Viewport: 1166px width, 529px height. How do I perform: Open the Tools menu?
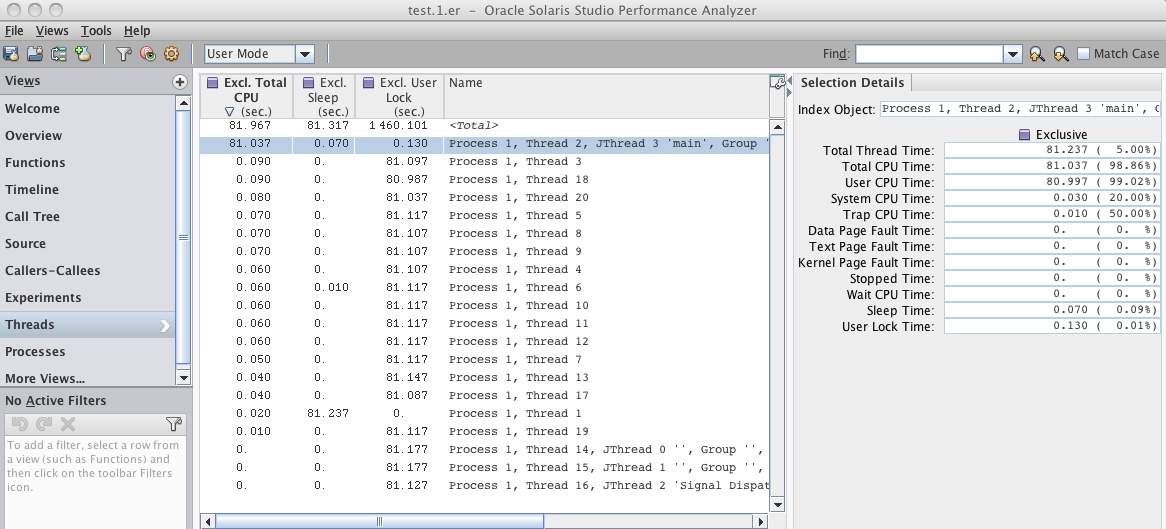[96, 31]
